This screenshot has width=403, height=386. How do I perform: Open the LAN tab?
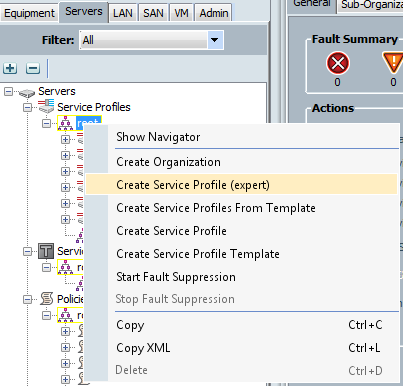(123, 13)
